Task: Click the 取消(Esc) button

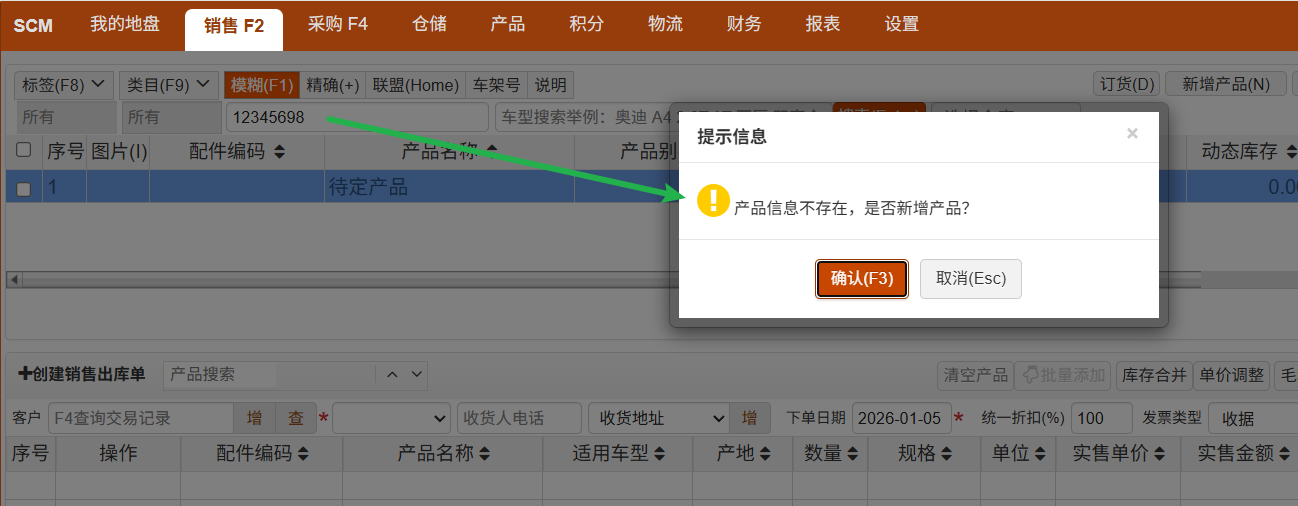Action: click(x=970, y=278)
